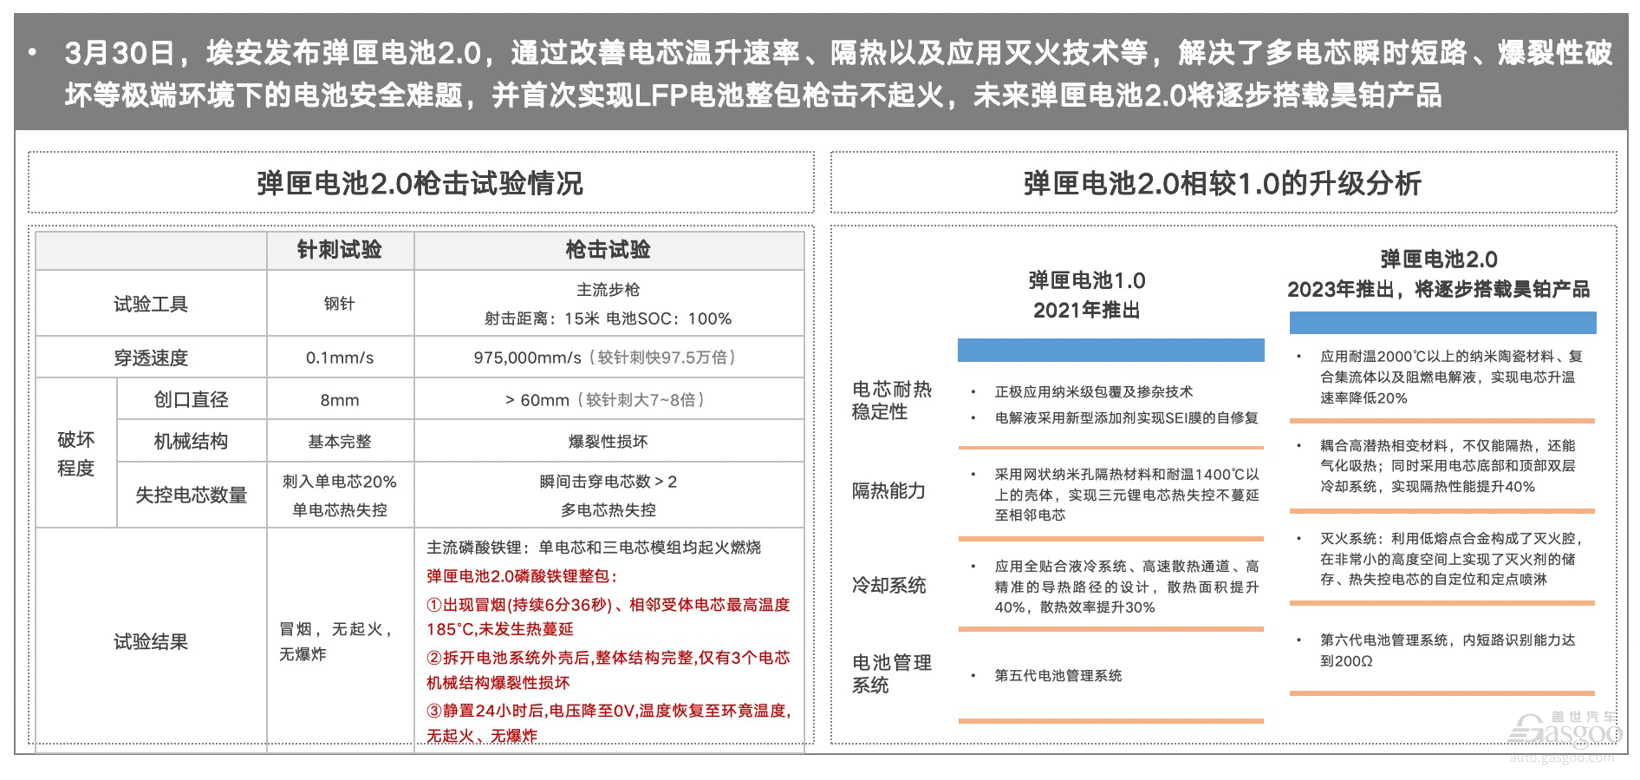This screenshot has width=1640, height=780.
Task: Click the 破坏程度 group label
Action: (76, 454)
